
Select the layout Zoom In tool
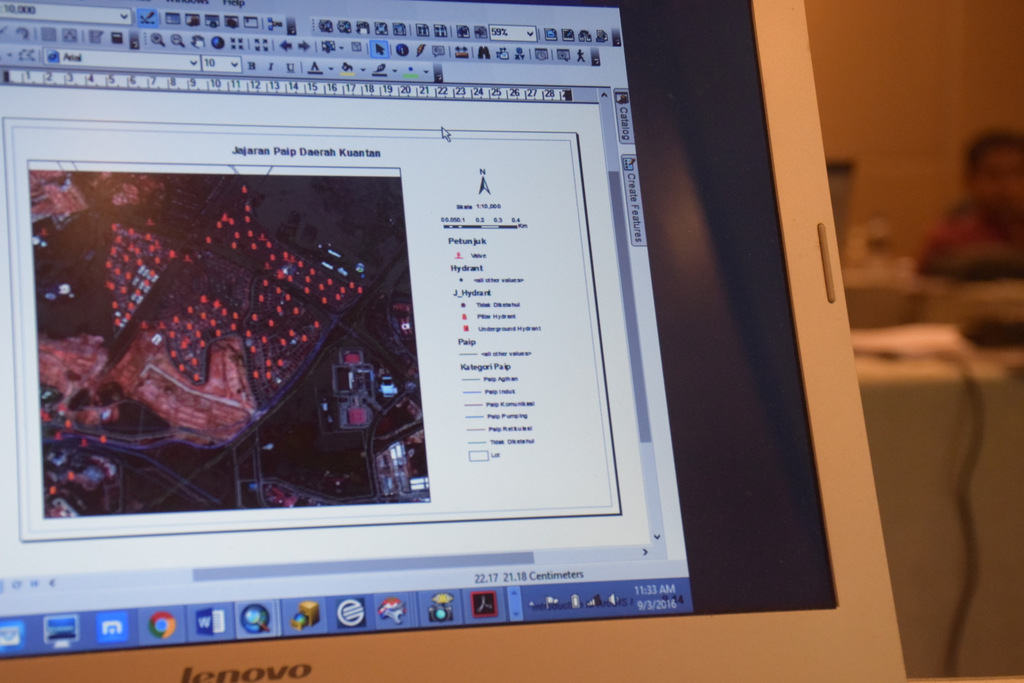coord(325,26)
